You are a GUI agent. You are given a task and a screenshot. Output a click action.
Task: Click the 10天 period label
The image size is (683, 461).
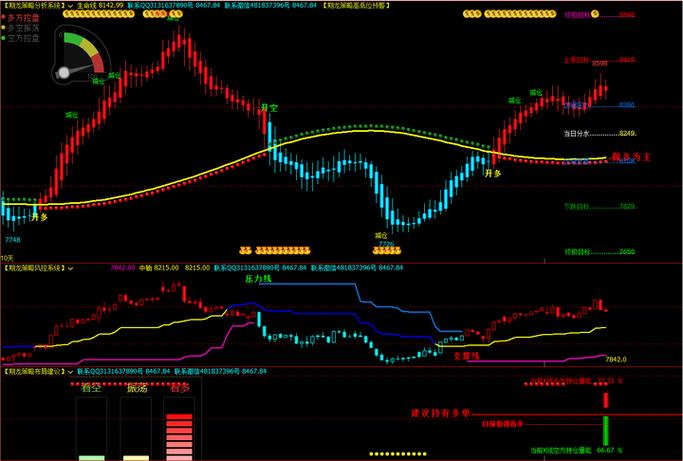click(7, 258)
